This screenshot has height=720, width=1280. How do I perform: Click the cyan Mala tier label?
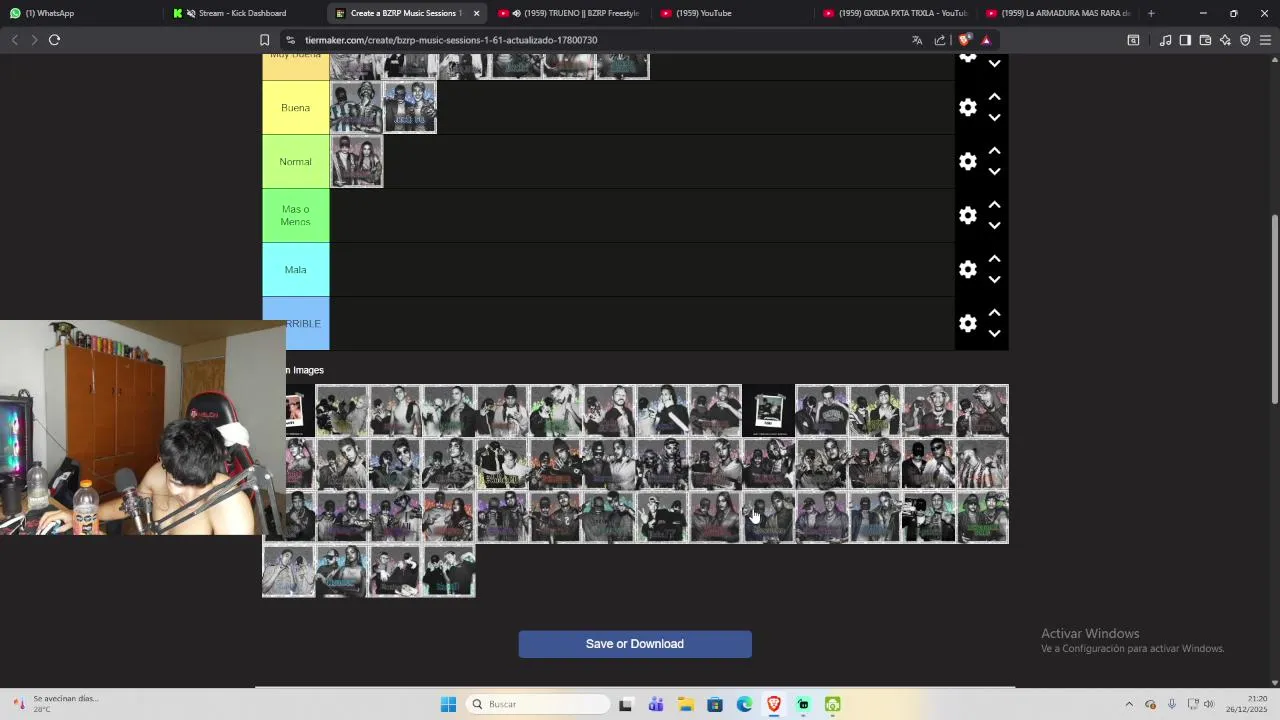[x=295, y=270]
